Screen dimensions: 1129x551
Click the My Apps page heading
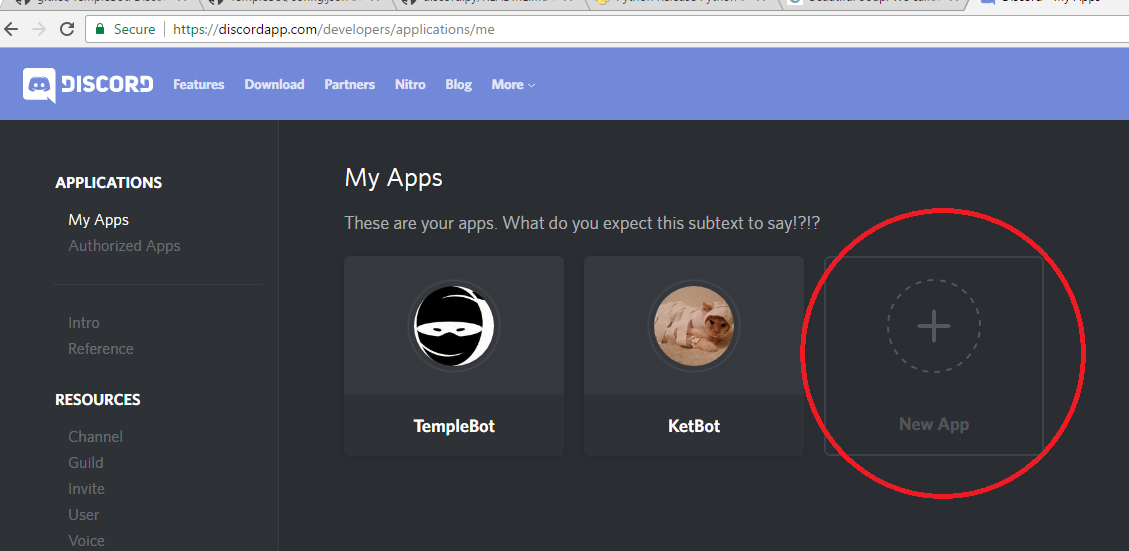[x=394, y=177]
